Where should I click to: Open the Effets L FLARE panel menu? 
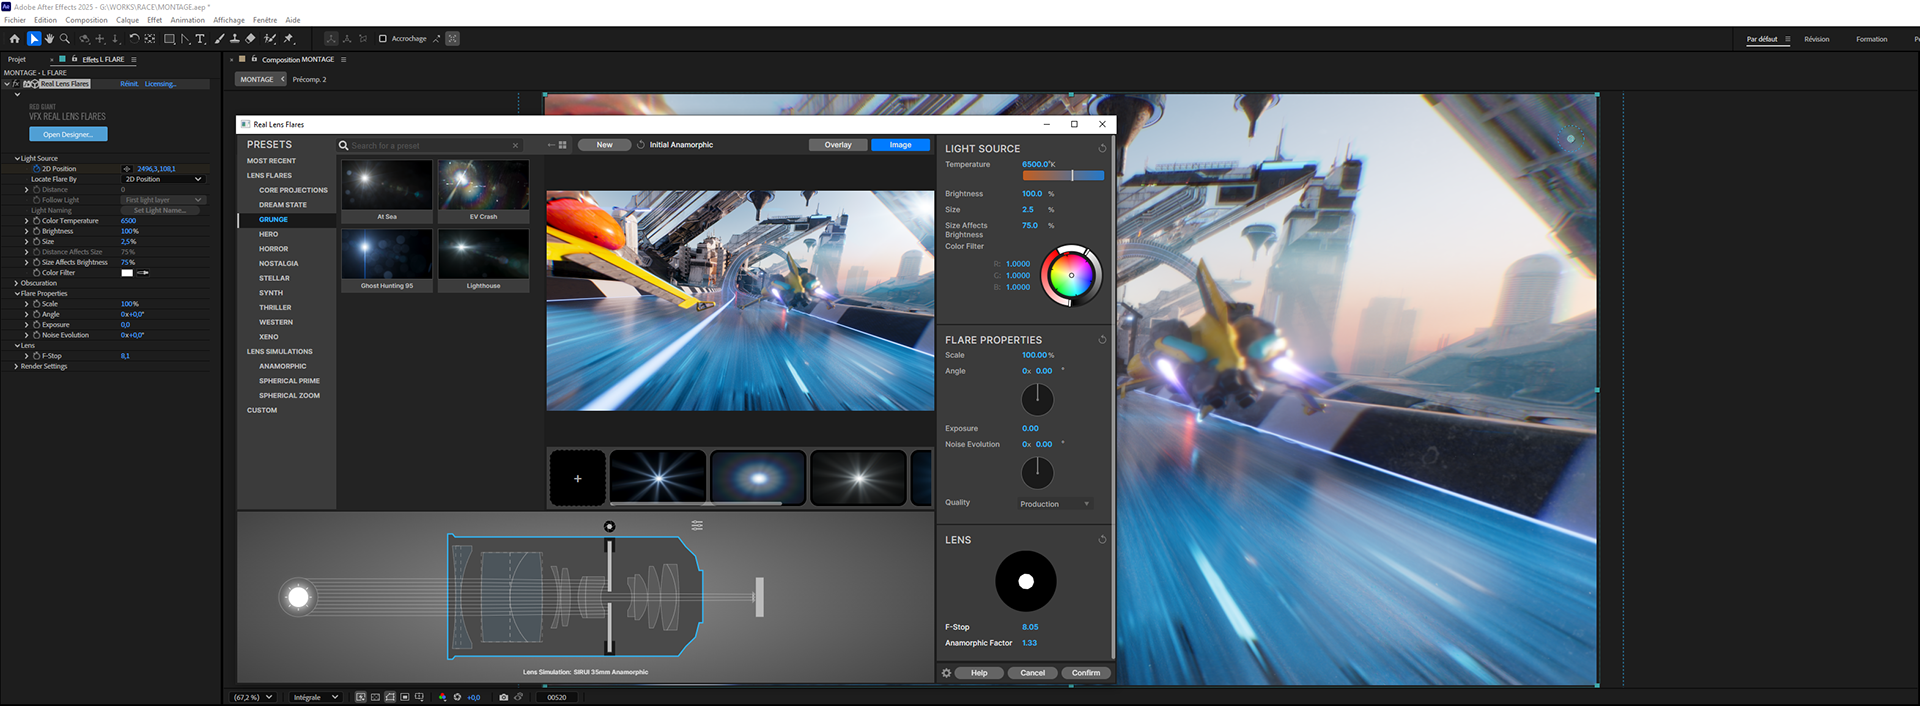(134, 60)
